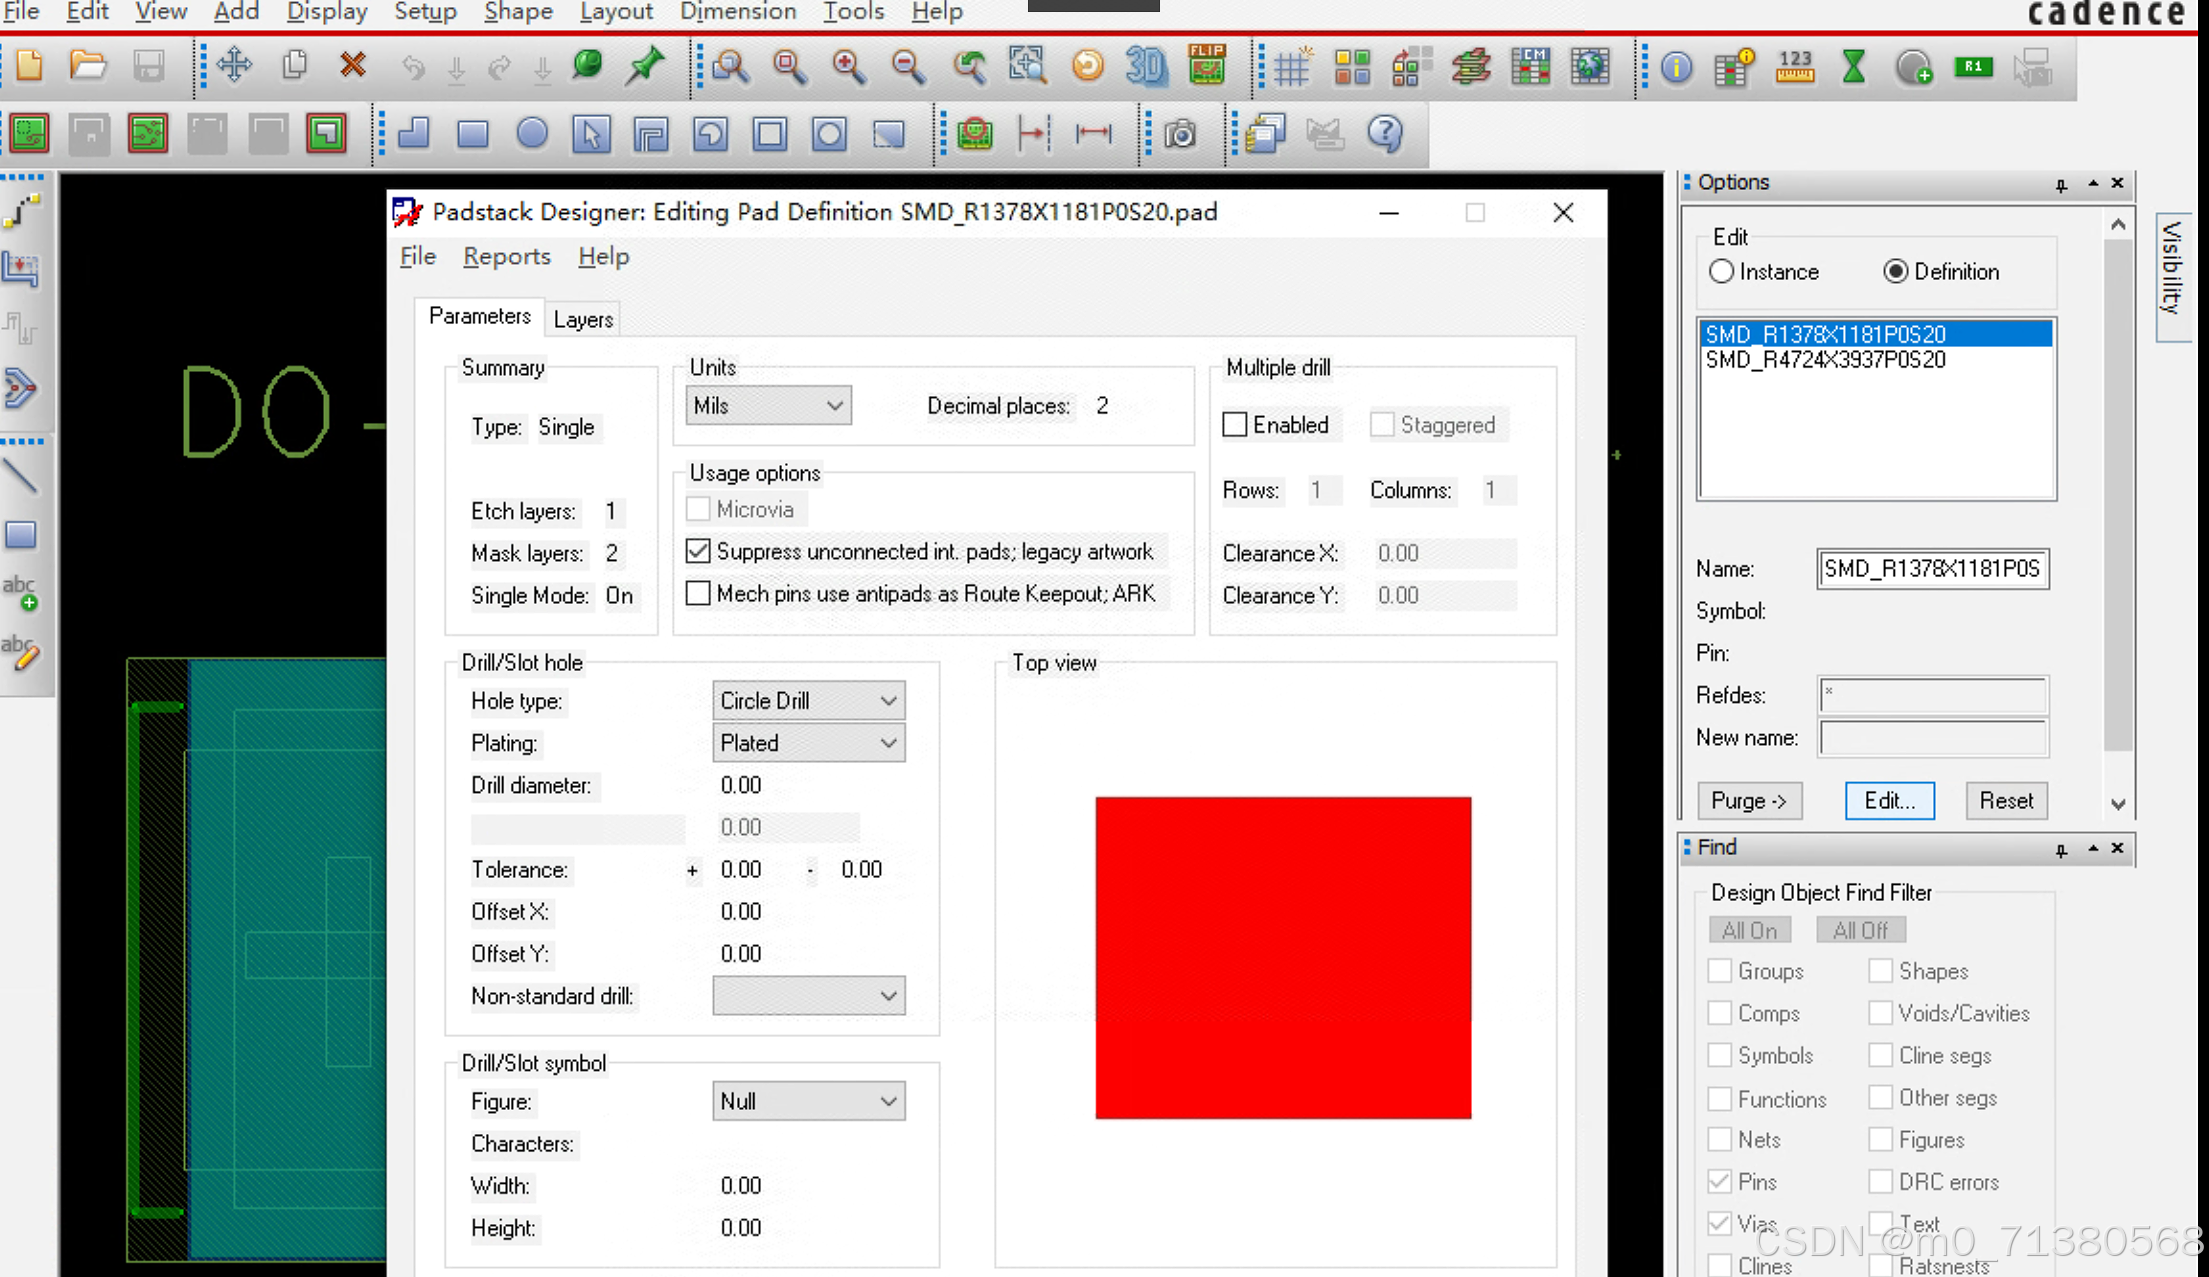Screen dimensions: 2209x1277
Task: Open the Zoom In magnifier icon
Action: click(849, 67)
